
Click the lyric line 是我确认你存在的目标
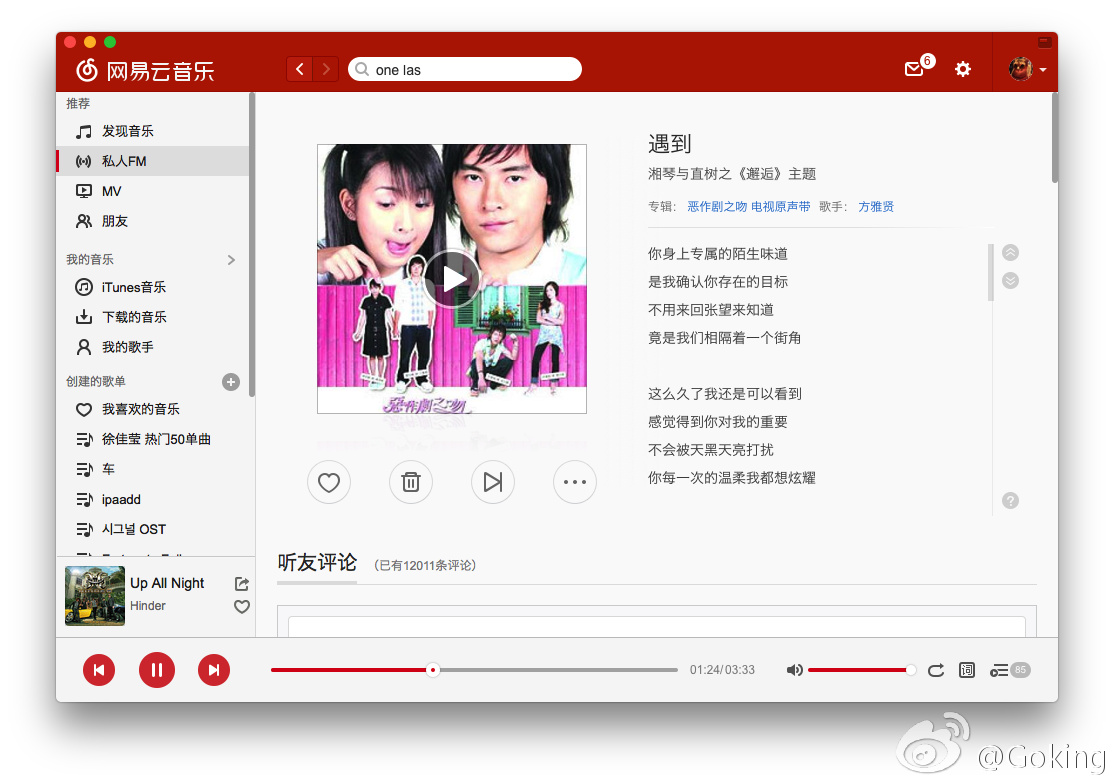coord(718,282)
